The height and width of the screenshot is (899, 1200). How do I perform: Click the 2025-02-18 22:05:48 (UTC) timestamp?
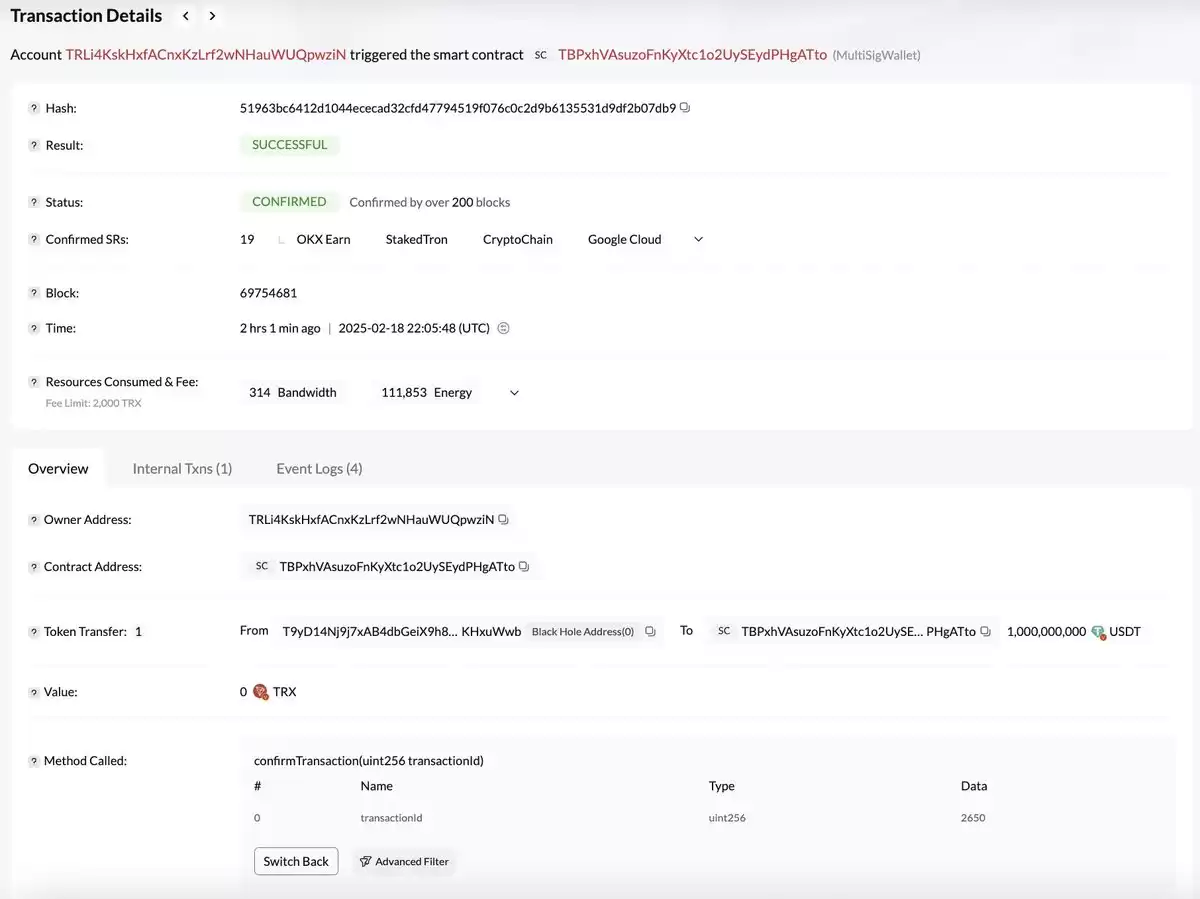(414, 328)
